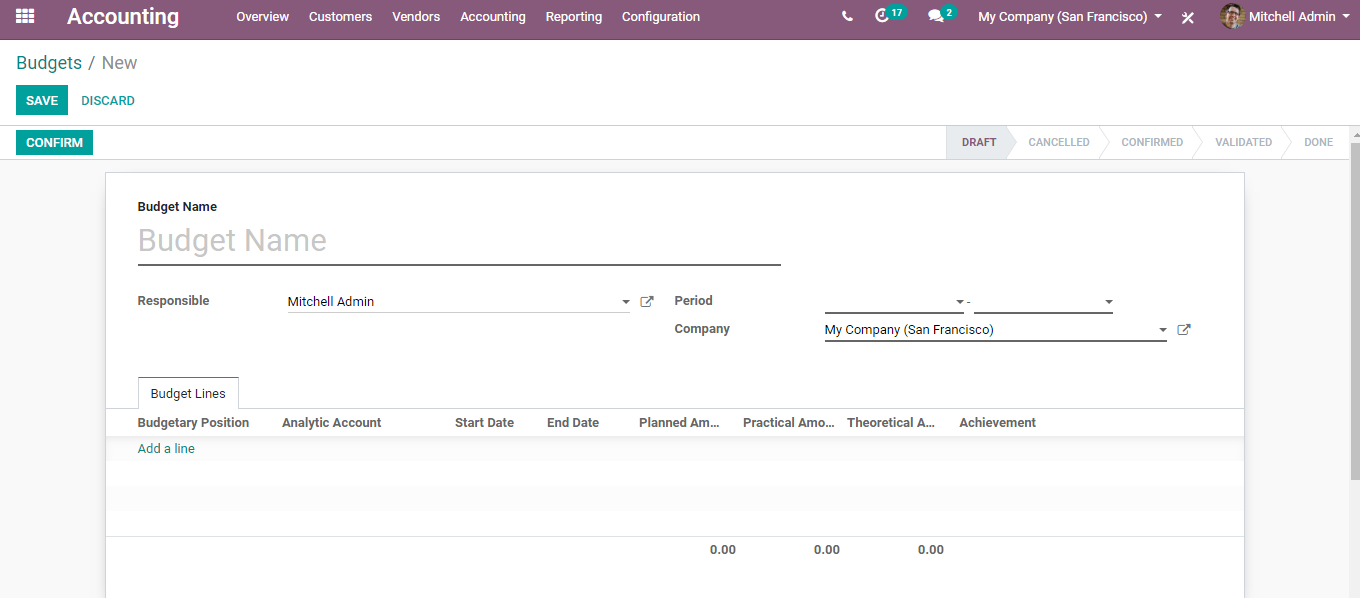
Task: Click the Budget Name input field
Action: (x=459, y=241)
